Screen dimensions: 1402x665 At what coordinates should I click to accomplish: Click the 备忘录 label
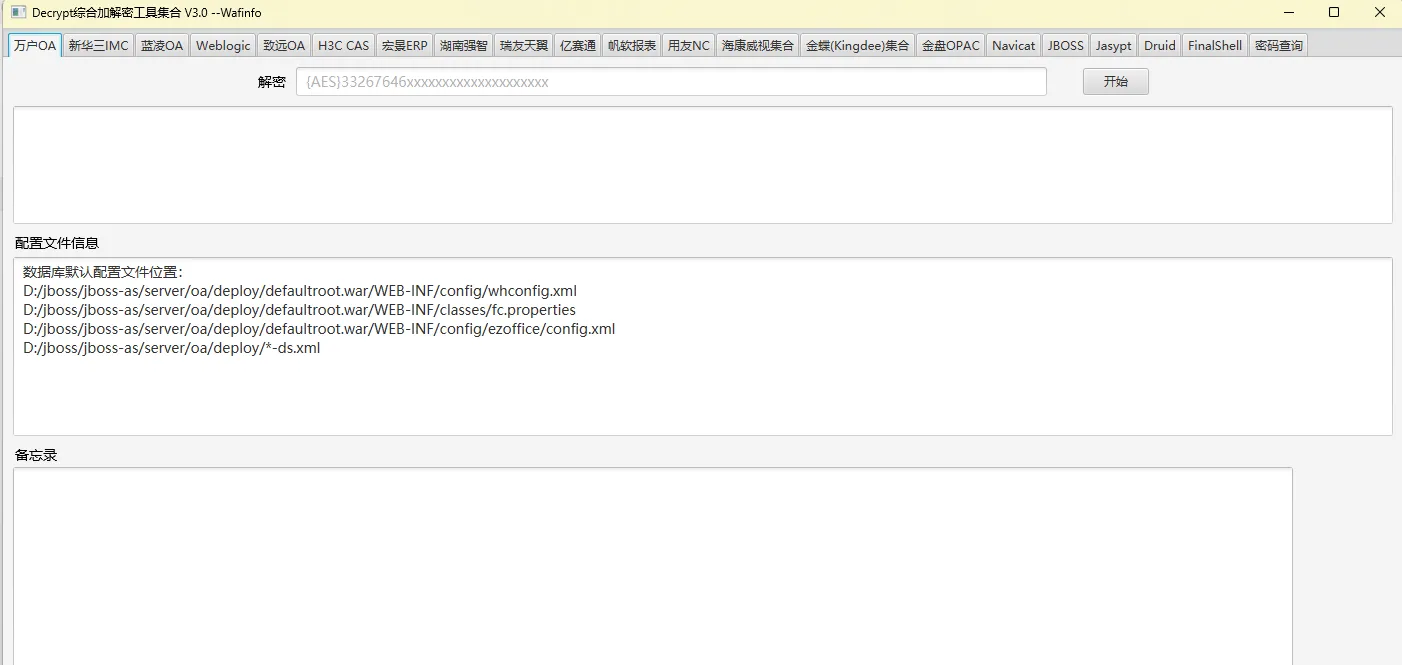click(x=36, y=455)
